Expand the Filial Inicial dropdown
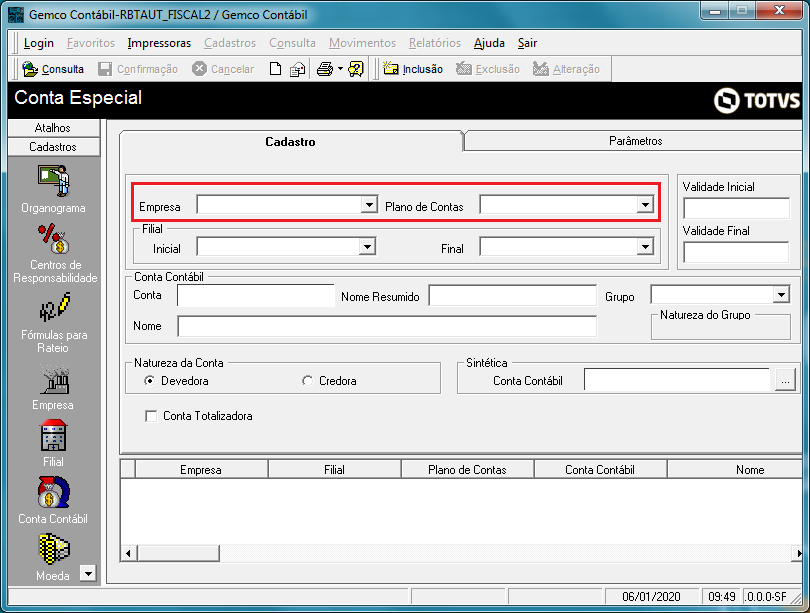 (367, 247)
